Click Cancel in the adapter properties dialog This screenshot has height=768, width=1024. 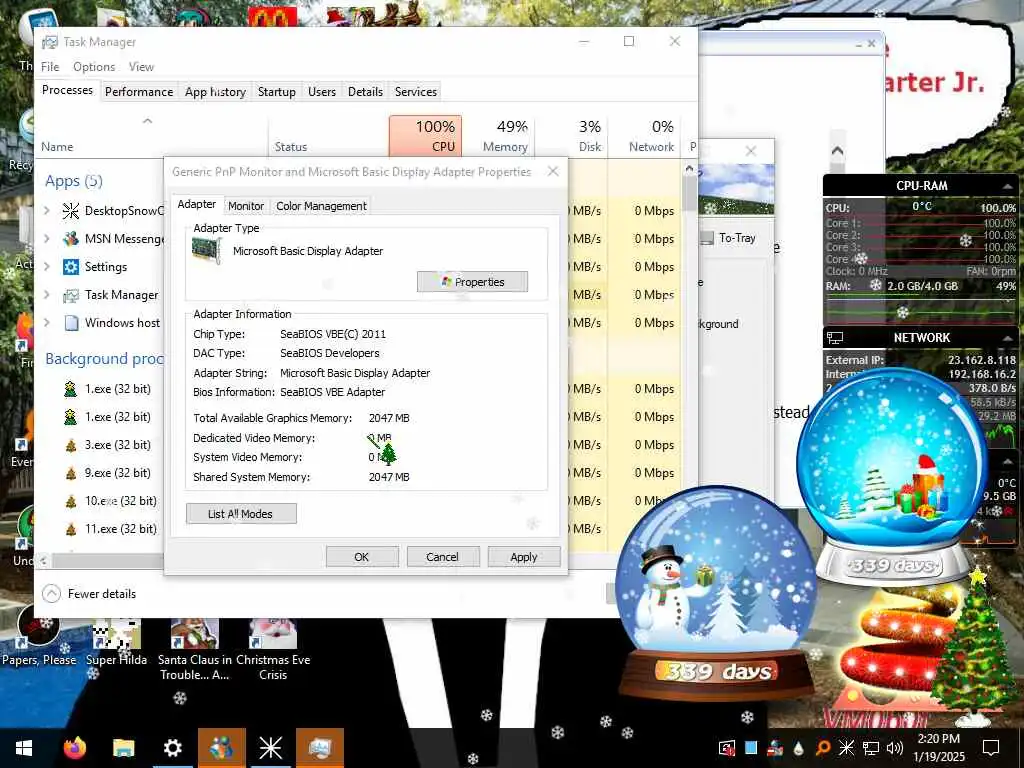point(443,557)
